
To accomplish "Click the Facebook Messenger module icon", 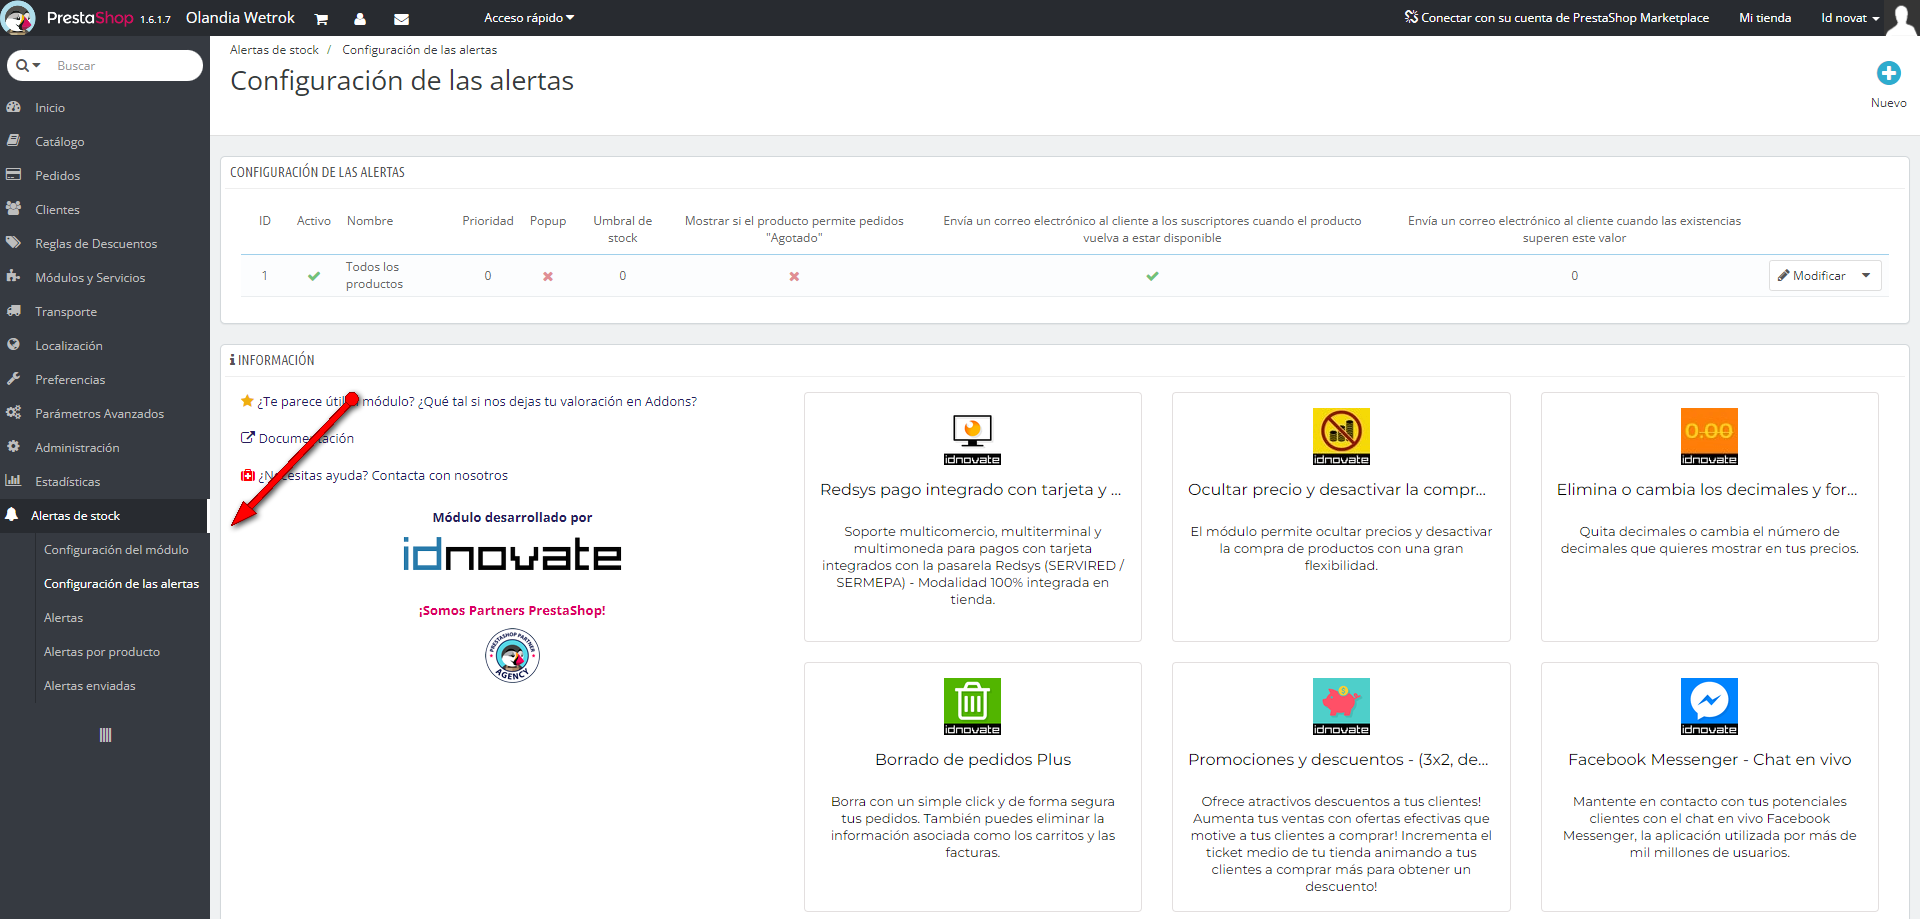I will [1709, 706].
